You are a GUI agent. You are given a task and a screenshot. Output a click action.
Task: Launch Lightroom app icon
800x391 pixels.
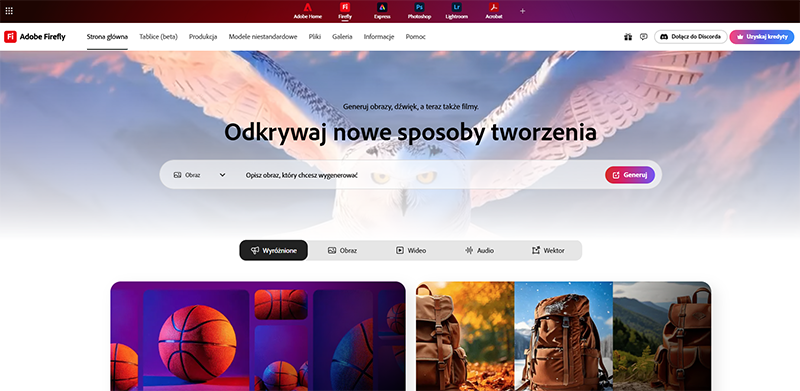[457, 11]
